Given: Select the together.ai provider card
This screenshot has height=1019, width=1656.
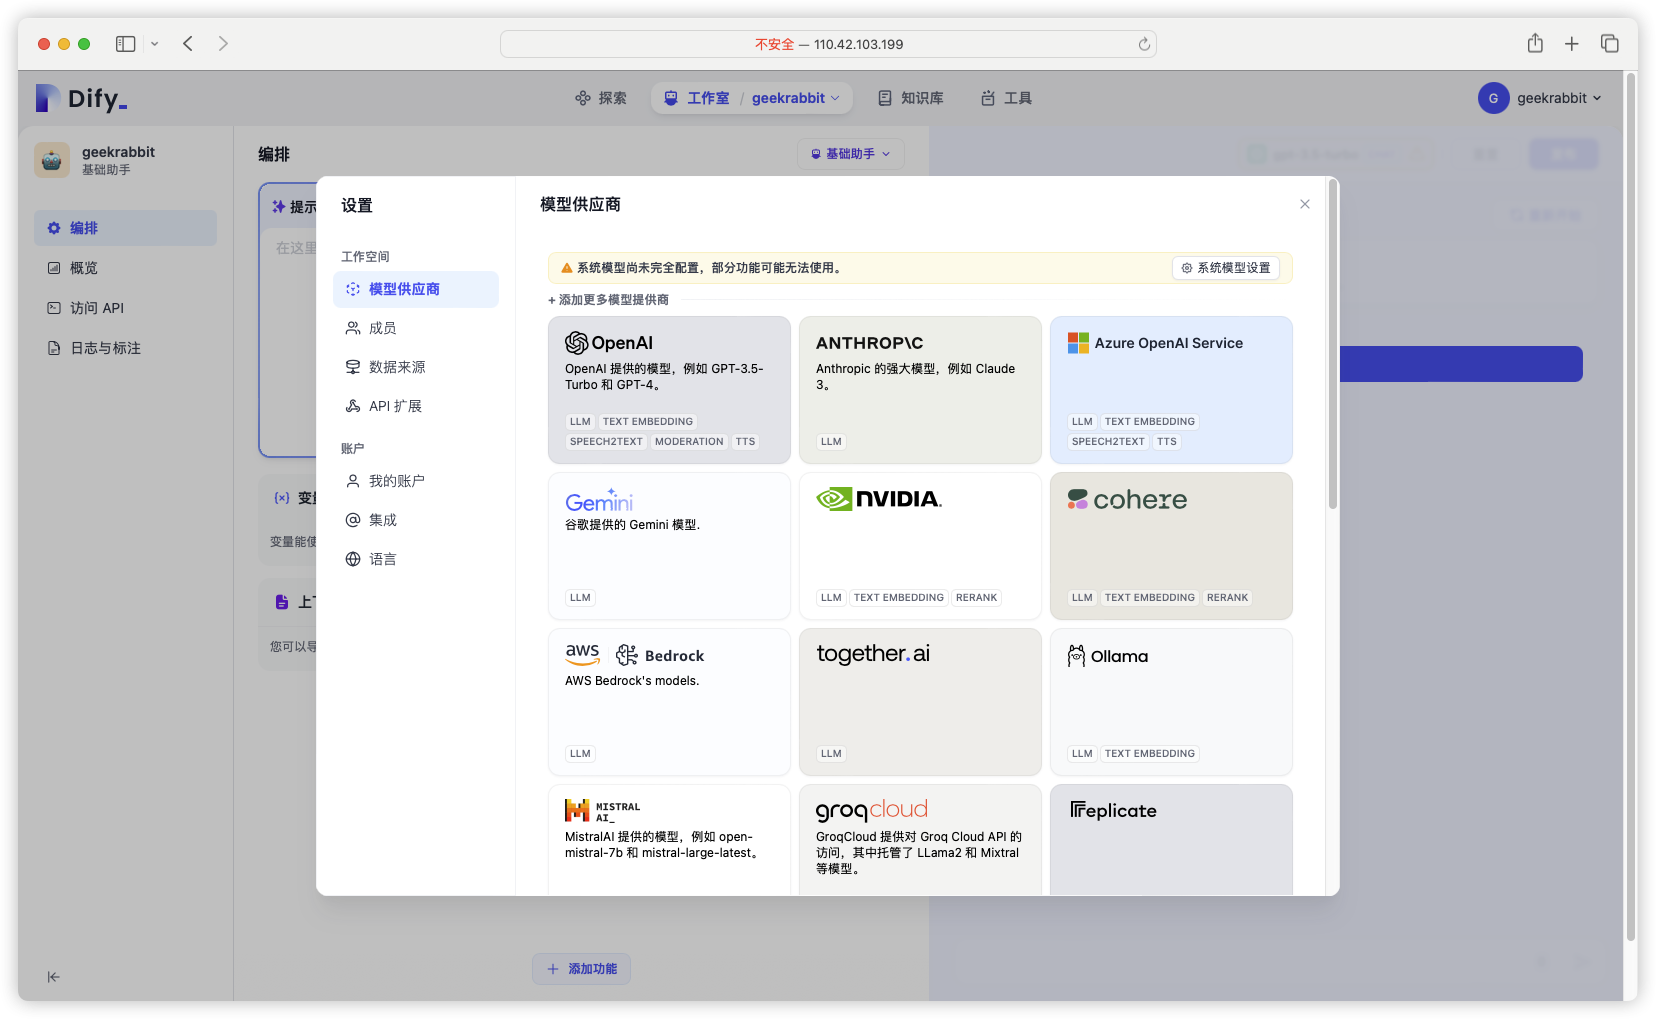Looking at the screenshot, I should point(920,702).
